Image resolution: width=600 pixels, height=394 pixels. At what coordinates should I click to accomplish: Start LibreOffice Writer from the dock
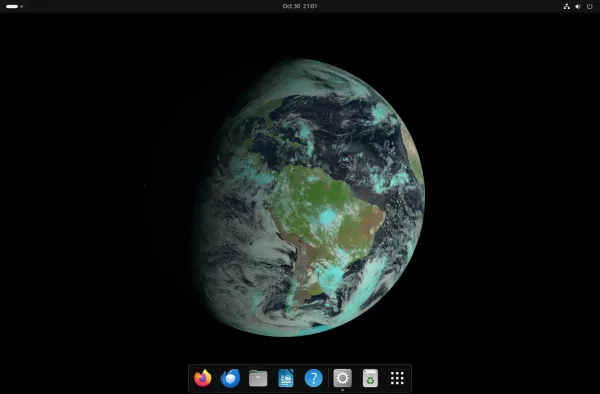286,378
